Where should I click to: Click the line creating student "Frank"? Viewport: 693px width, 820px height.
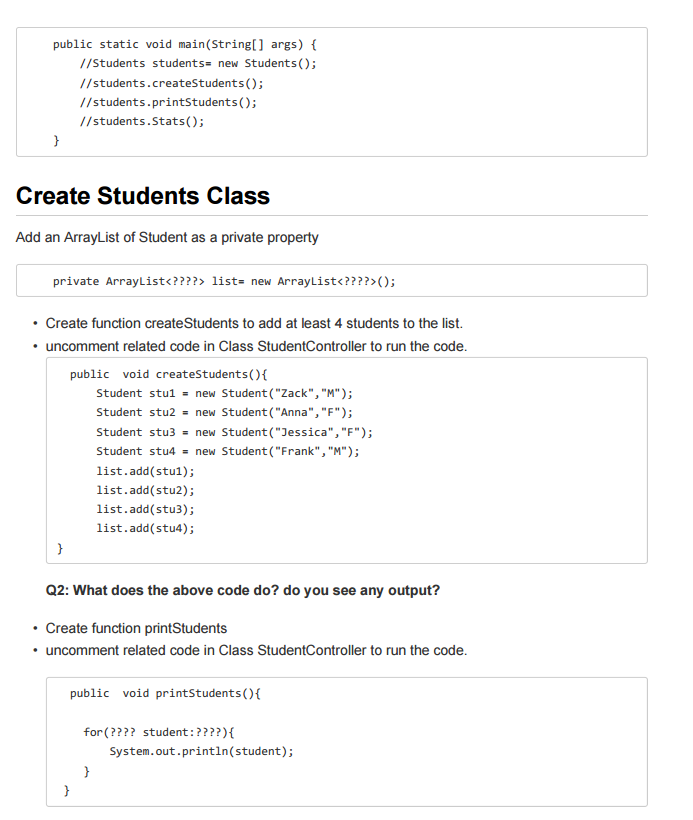coord(227,451)
